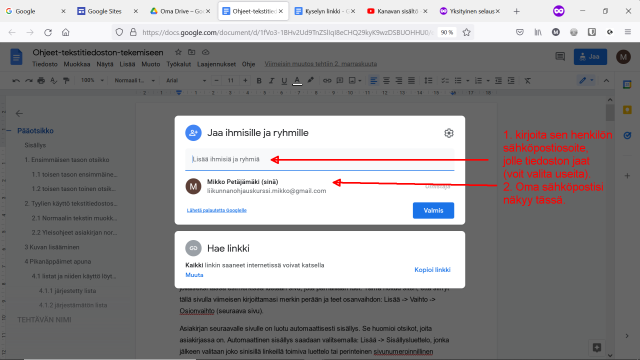Click clear formatting icon
The width and height of the screenshot is (640, 360).
pos(527,81)
